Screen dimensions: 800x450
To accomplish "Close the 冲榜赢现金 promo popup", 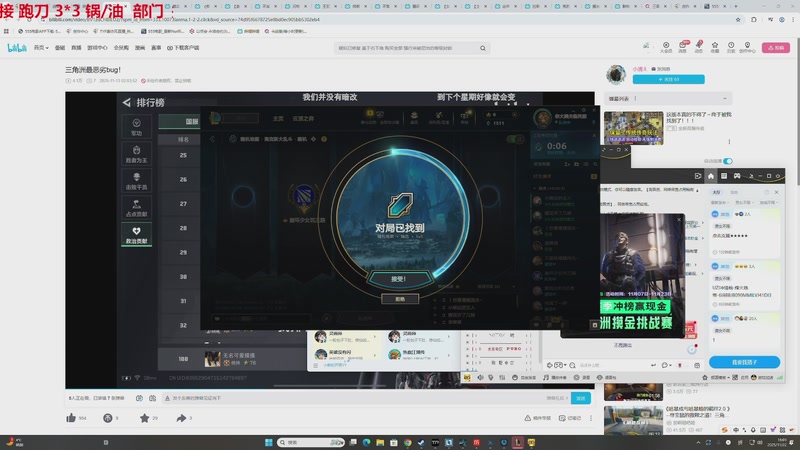I will [x=679, y=219].
